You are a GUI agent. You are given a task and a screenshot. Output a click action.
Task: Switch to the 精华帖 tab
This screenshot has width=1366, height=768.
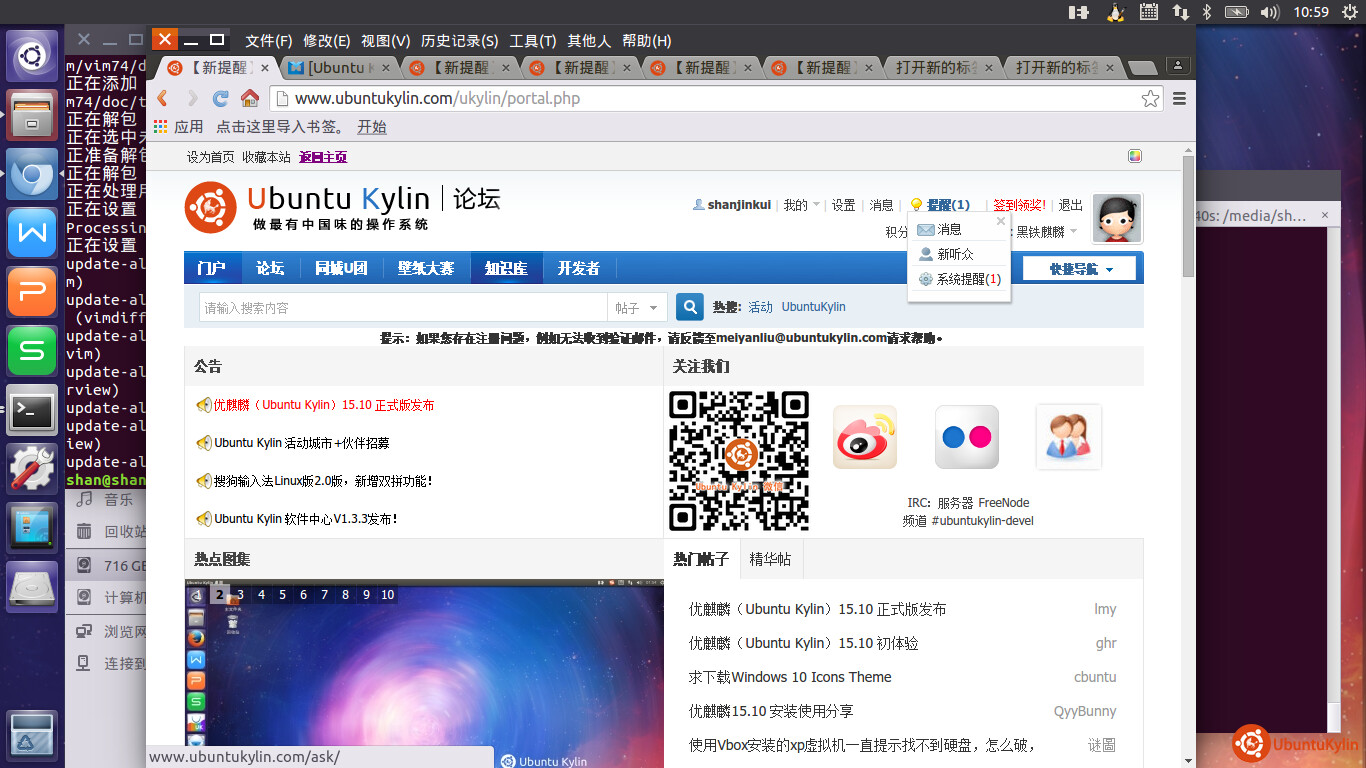770,559
